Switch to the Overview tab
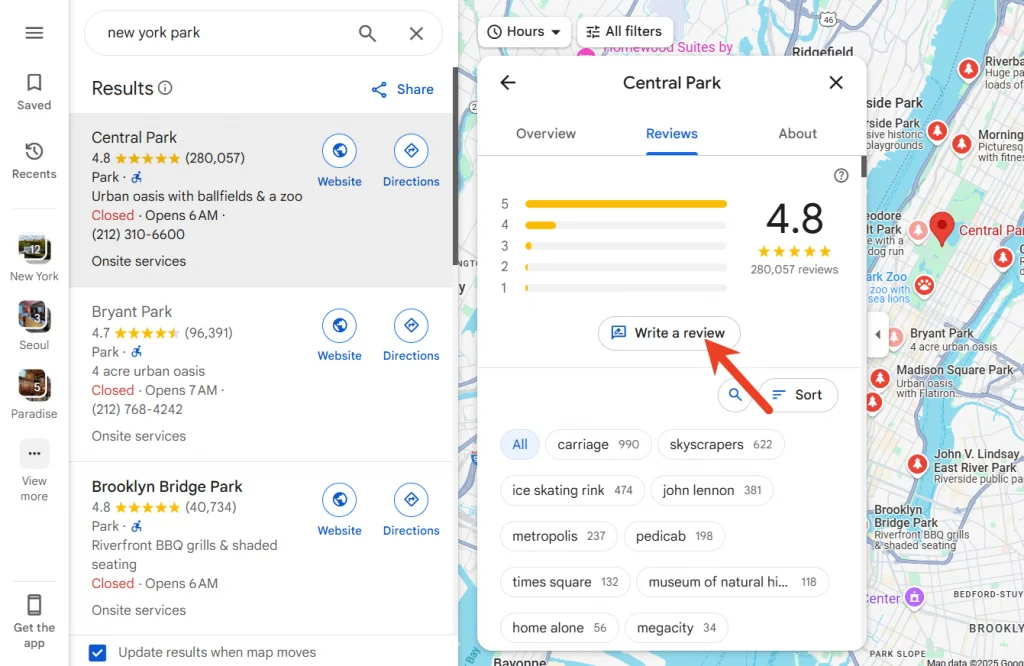1024x666 pixels. click(x=546, y=133)
